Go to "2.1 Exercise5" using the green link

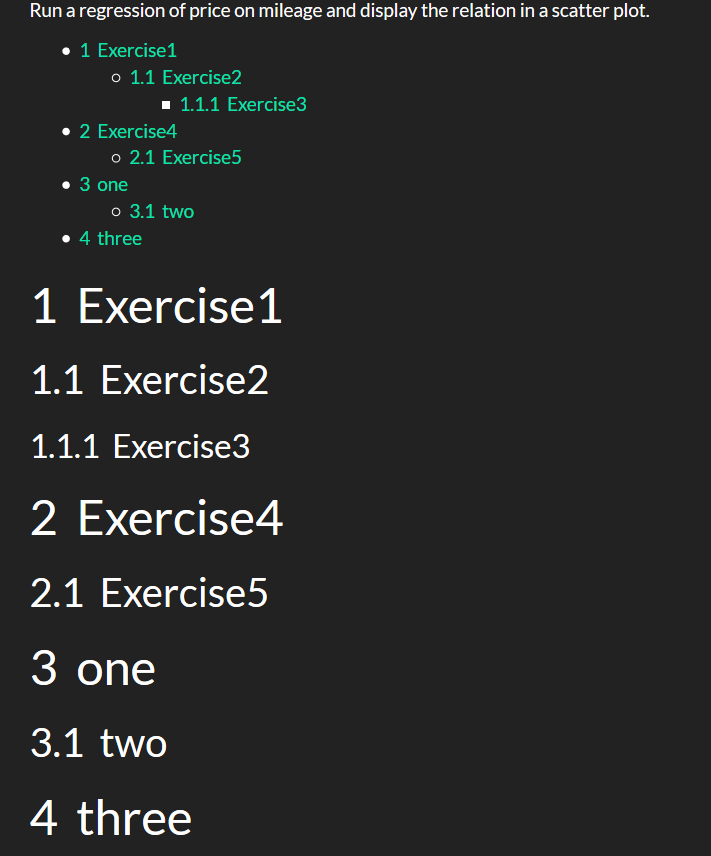point(186,157)
